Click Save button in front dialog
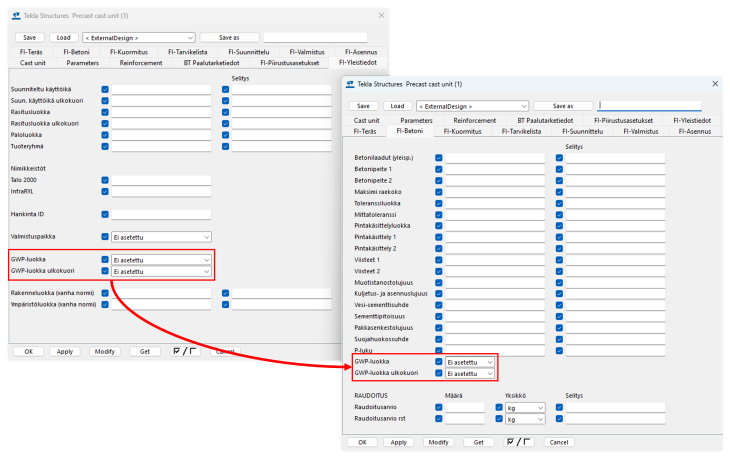Viewport: 730px width, 458px height. tap(363, 106)
